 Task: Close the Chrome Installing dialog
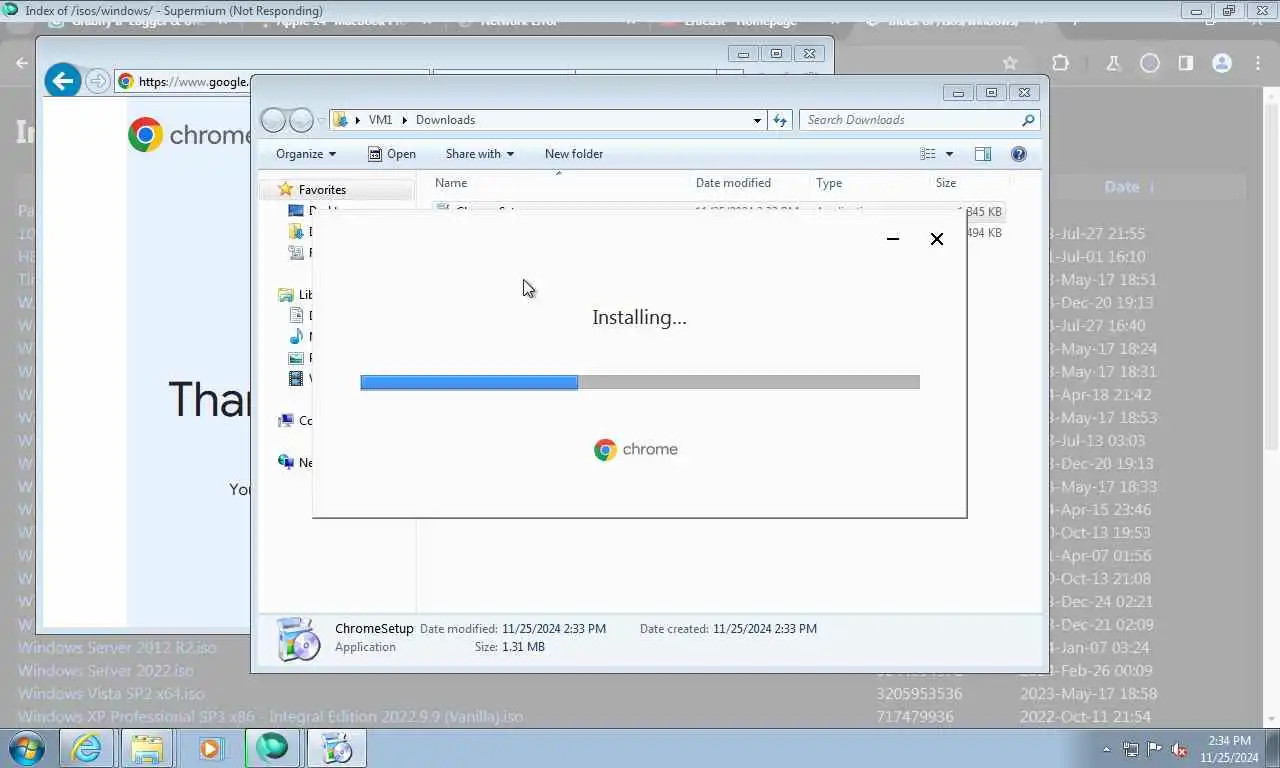(937, 239)
